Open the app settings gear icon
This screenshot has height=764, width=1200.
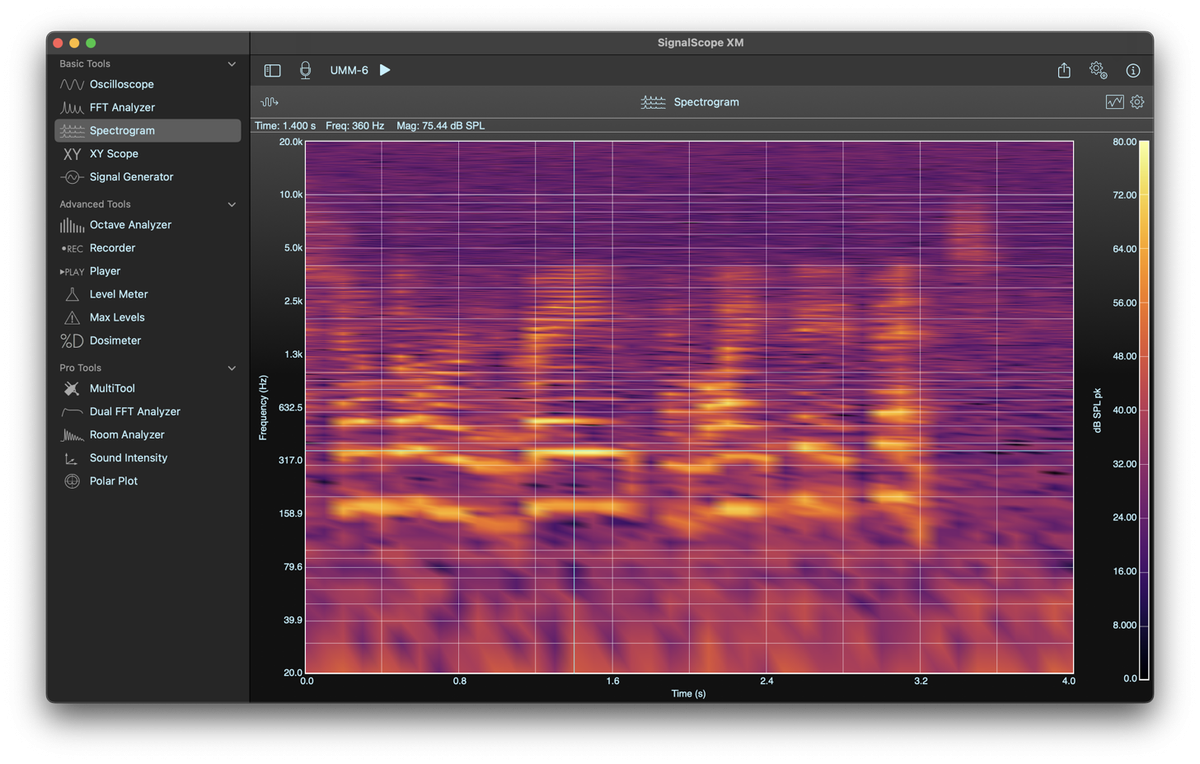pyautogui.click(x=1098, y=70)
